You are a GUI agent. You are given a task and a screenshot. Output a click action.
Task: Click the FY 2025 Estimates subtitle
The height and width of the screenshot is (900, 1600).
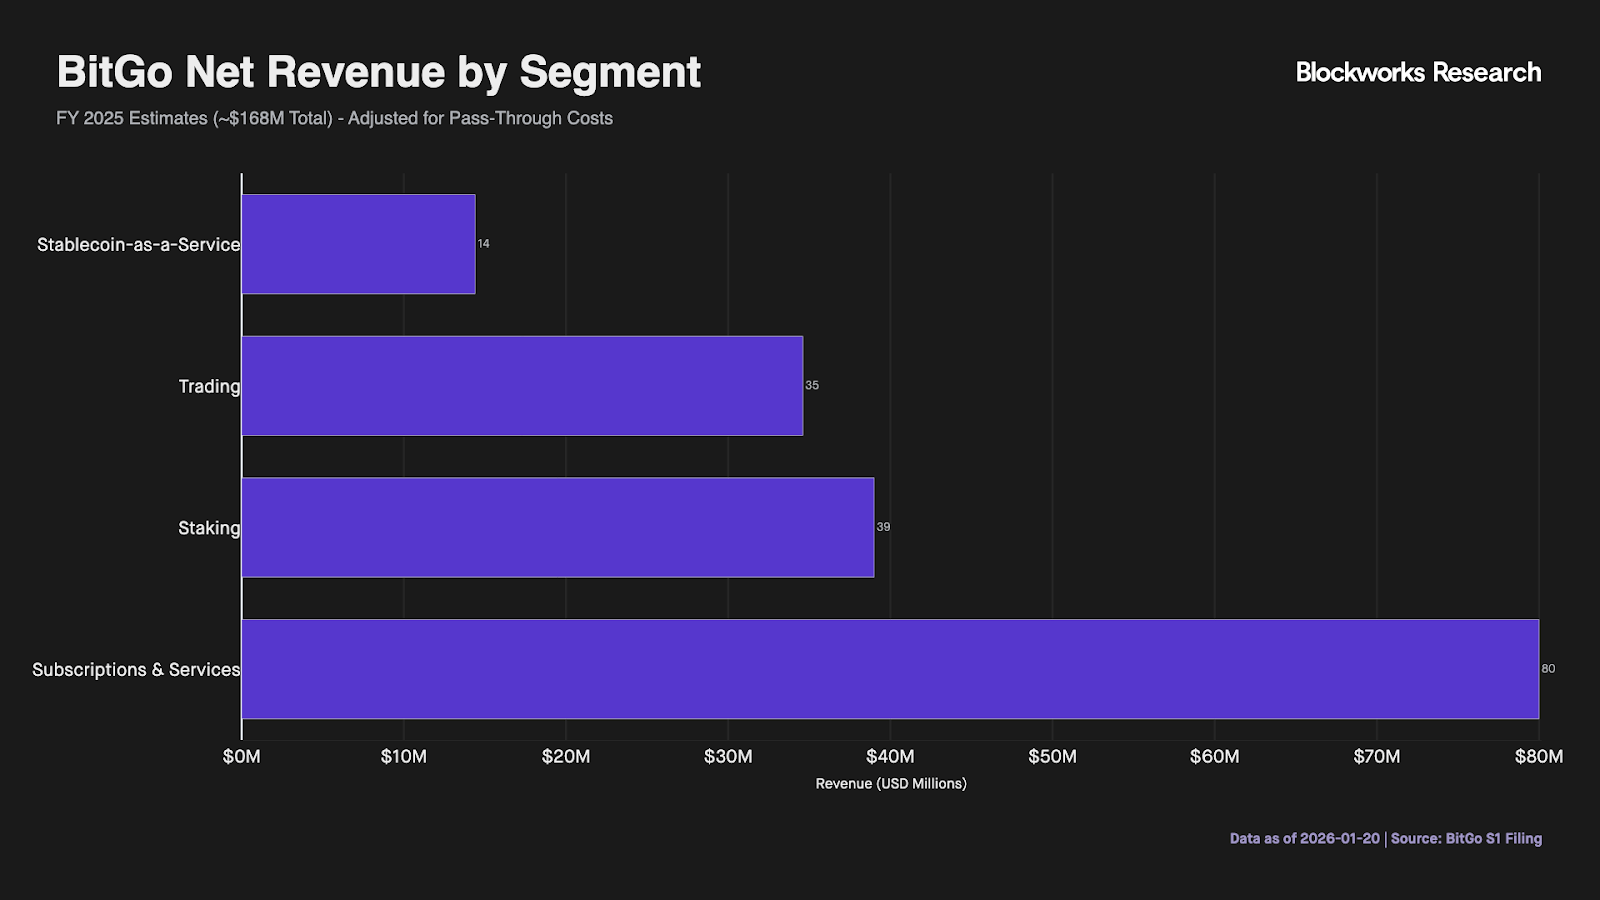[334, 118]
